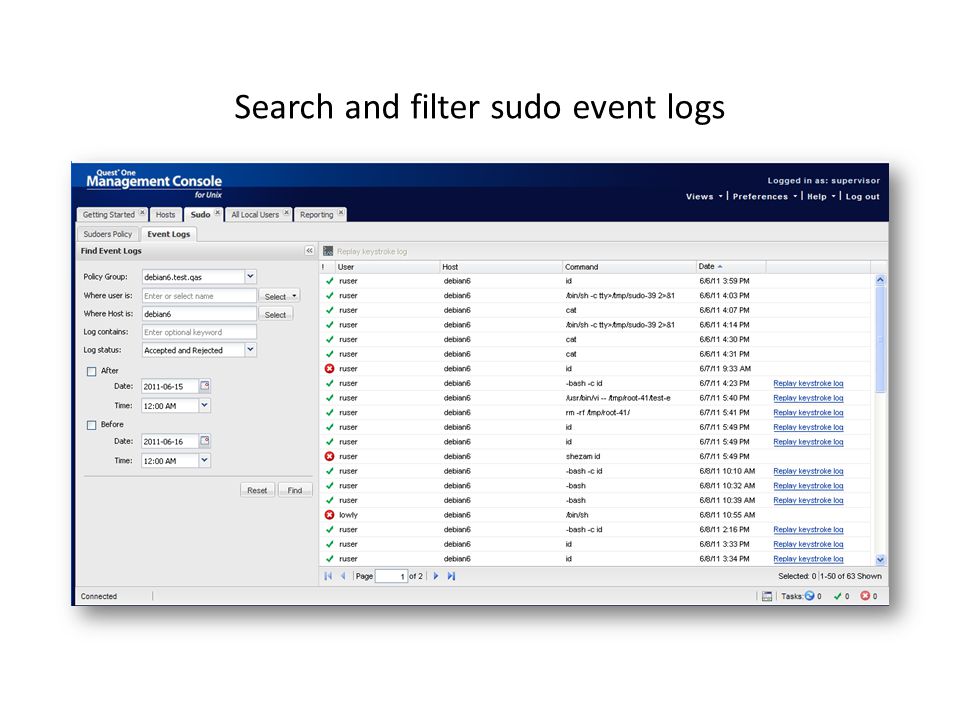Viewport: 960px width, 720px height.
Task: Switch to the All Local Users tab
Action: click(255, 214)
